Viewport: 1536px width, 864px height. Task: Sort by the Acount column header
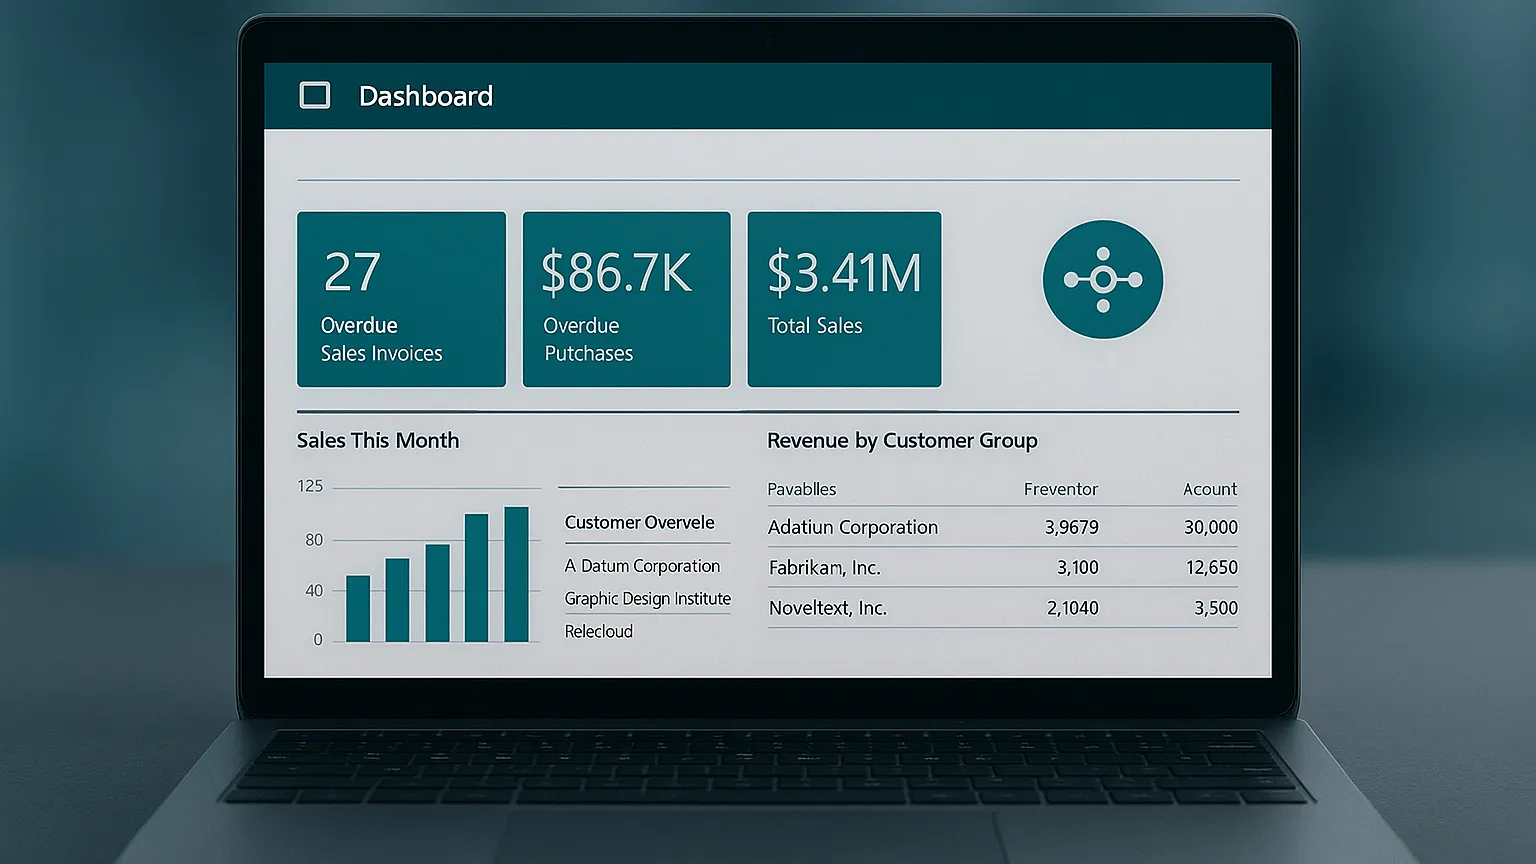pos(1209,489)
